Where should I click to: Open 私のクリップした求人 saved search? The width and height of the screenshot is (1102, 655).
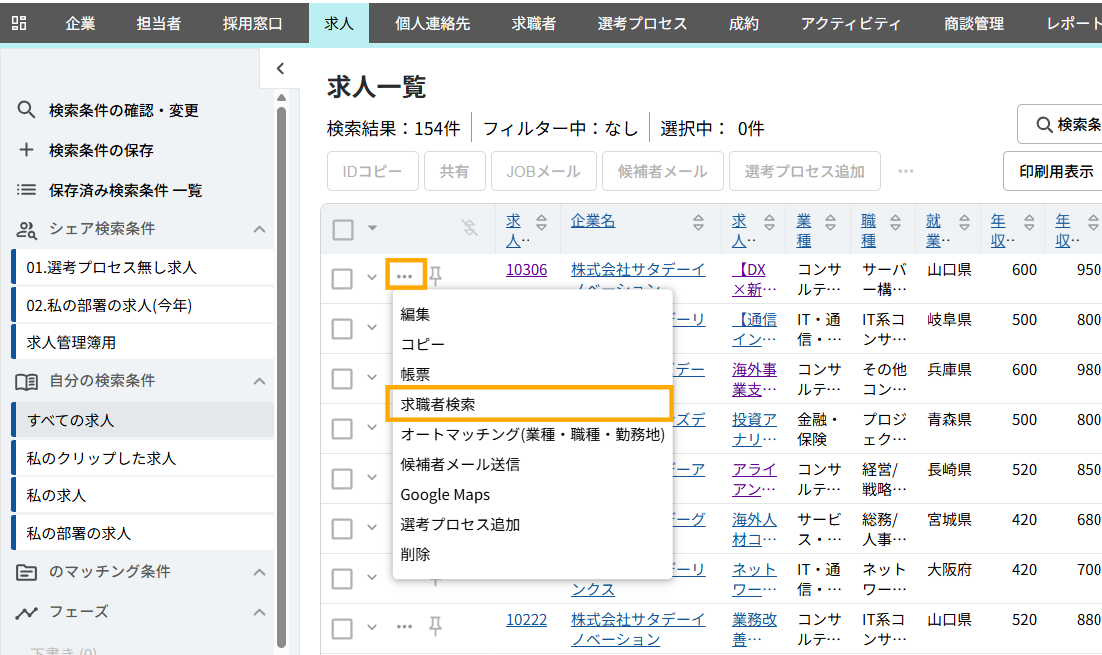(101, 458)
